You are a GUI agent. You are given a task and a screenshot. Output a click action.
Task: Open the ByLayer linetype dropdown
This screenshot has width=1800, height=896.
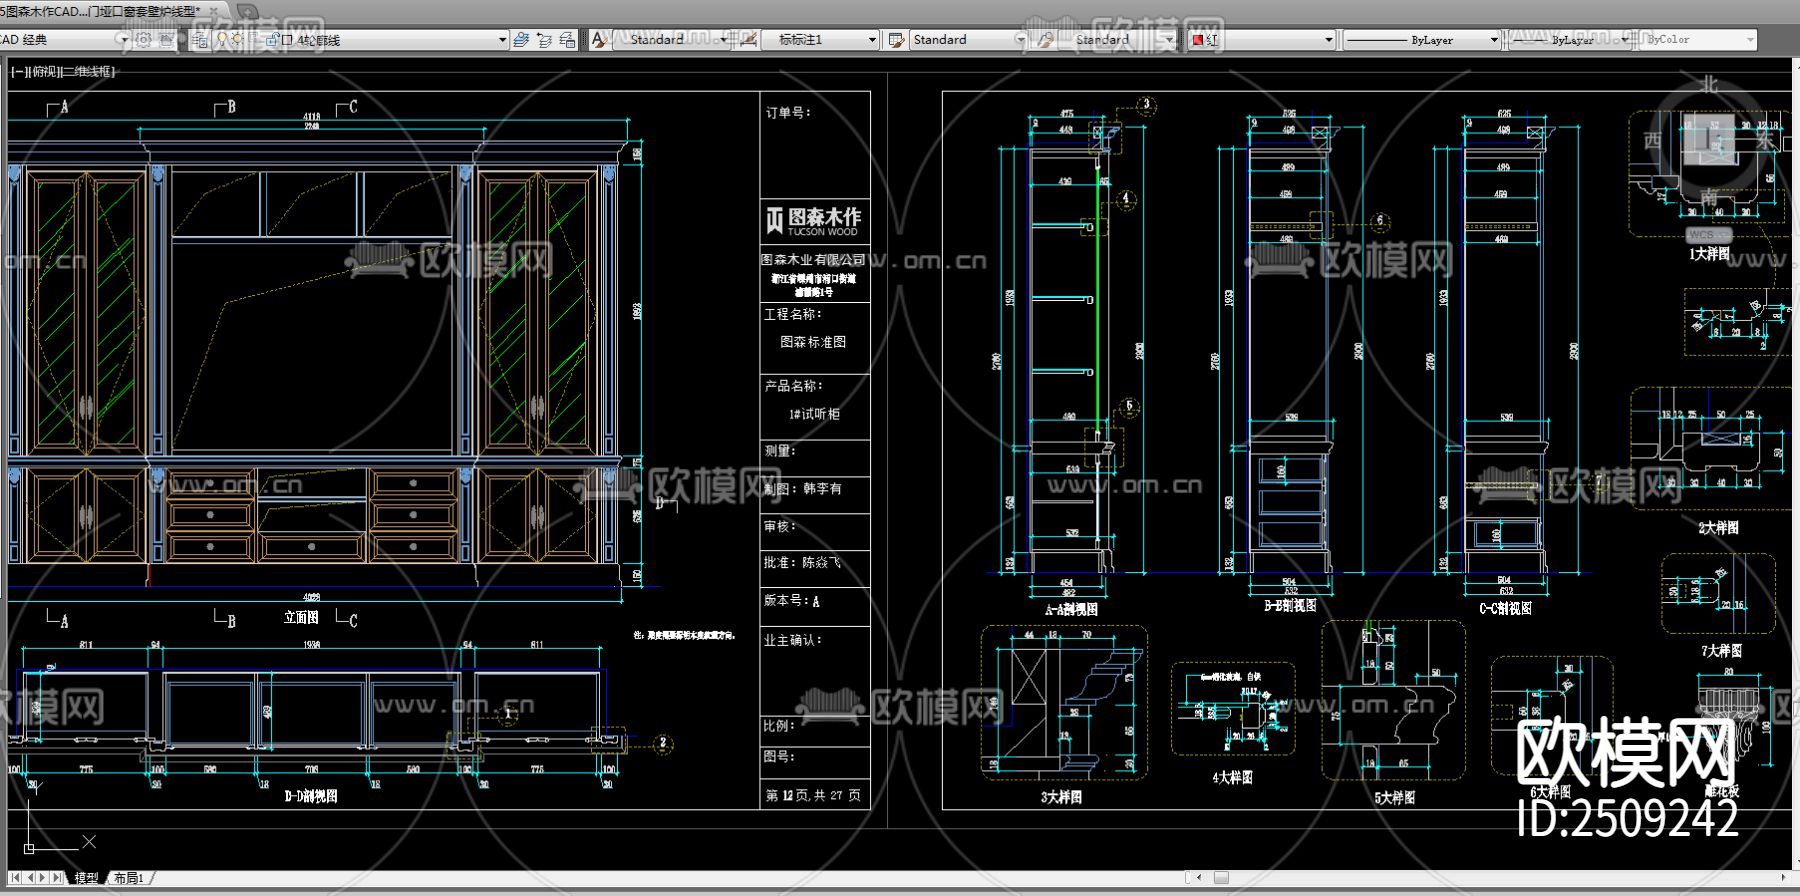coord(1494,40)
